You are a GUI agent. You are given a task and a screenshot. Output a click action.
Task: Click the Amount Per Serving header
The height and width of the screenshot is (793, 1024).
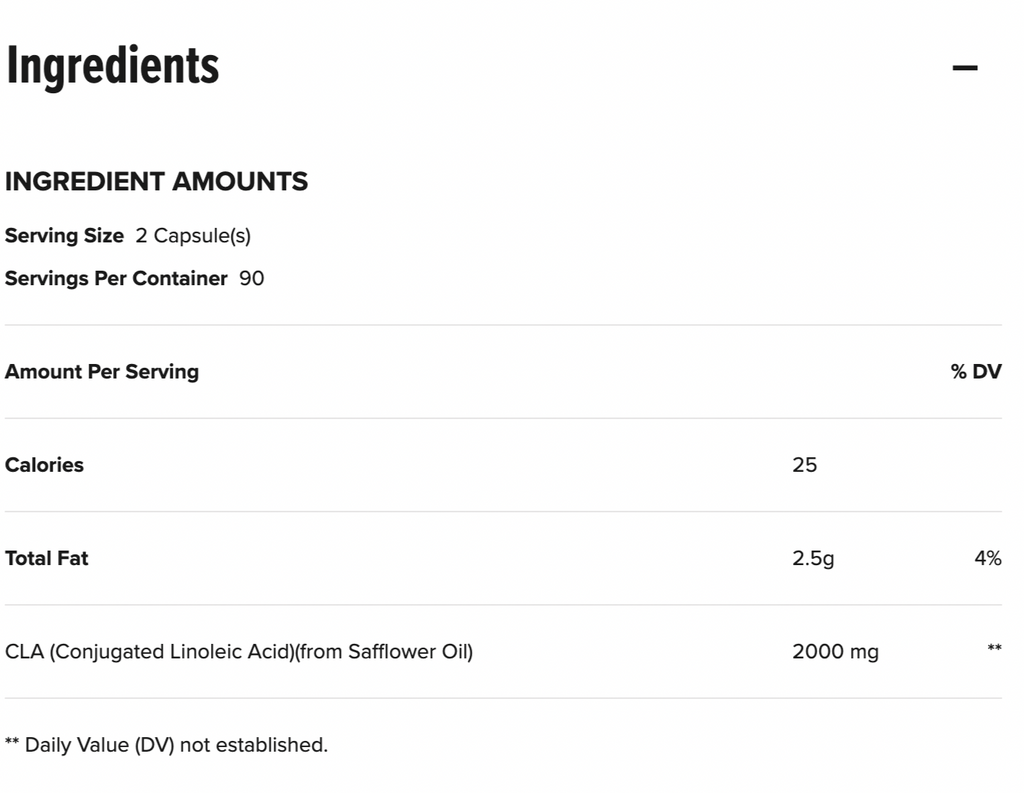(x=102, y=372)
